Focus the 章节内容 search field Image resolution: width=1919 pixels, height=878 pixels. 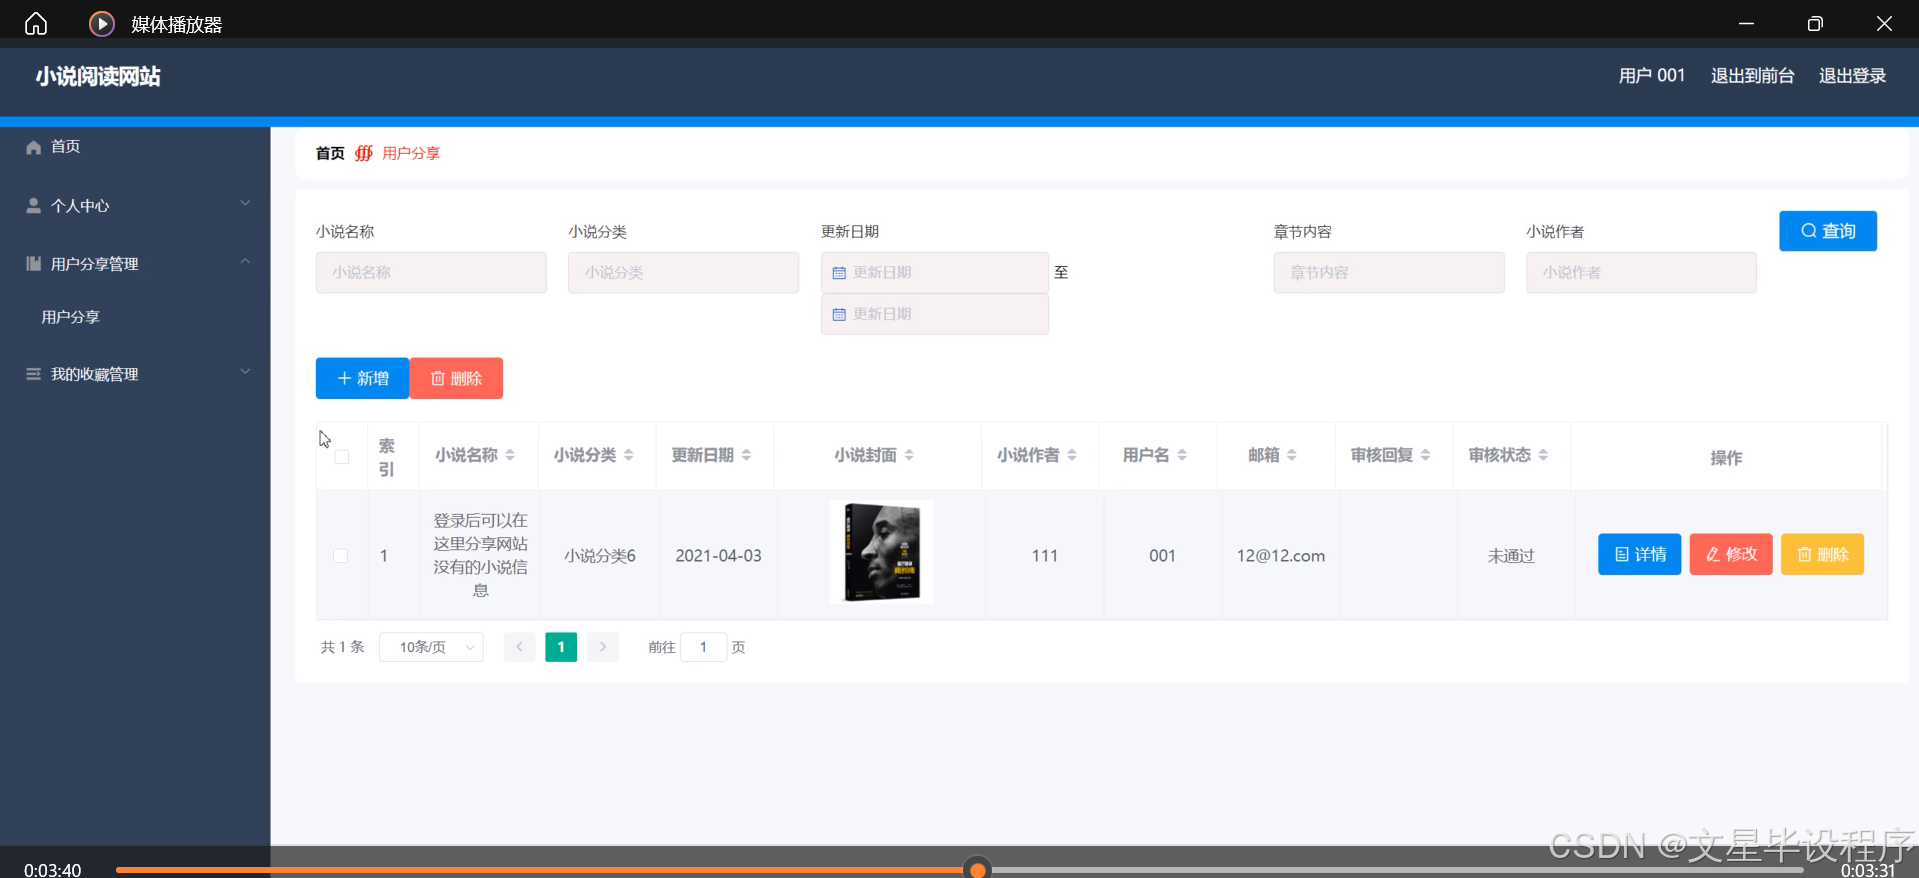click(1388, 273)
